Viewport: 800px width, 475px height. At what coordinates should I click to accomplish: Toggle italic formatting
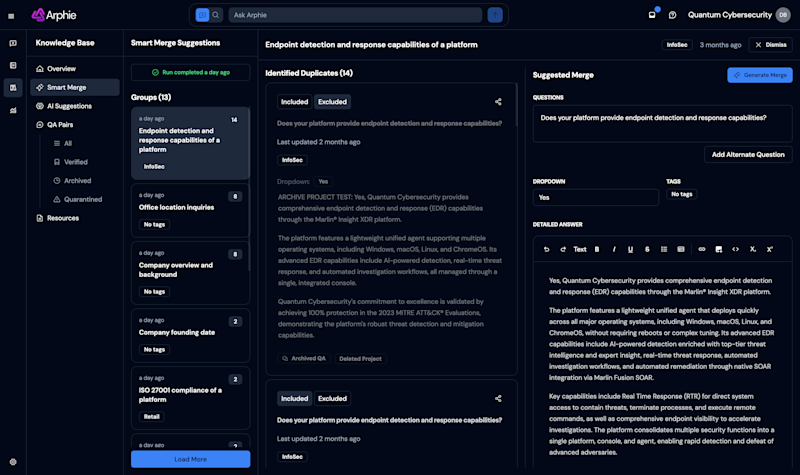tap(614, 249)
